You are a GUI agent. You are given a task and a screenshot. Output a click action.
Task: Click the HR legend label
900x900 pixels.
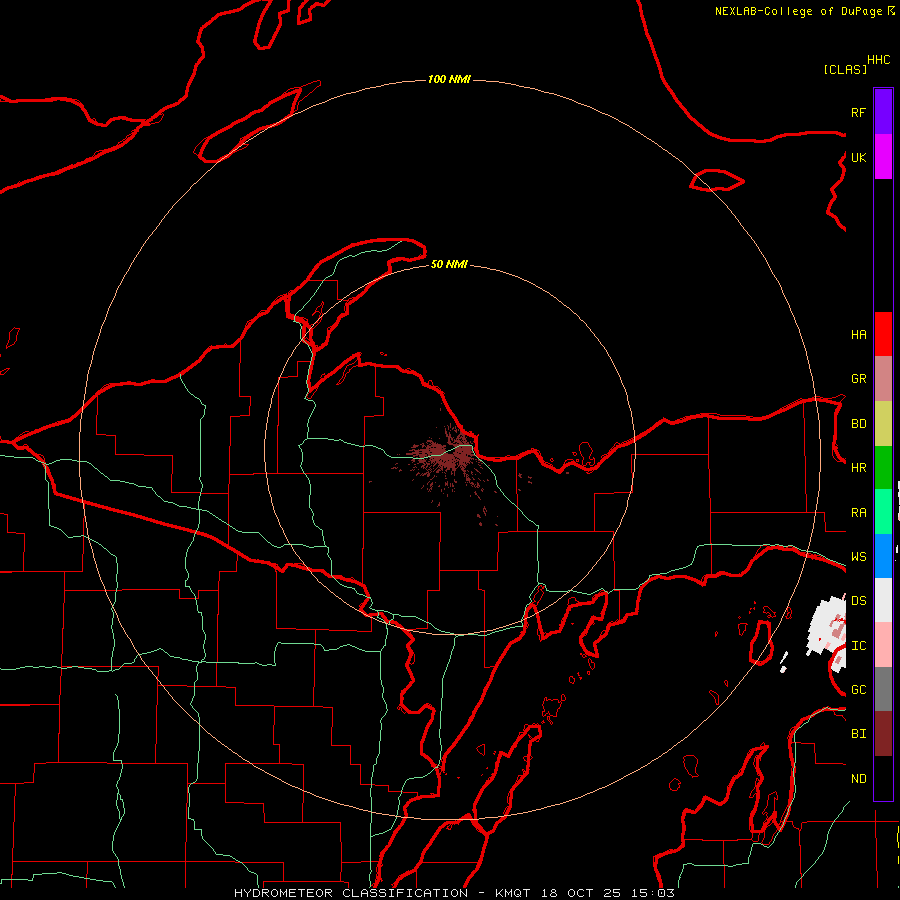tap(858, 468)
